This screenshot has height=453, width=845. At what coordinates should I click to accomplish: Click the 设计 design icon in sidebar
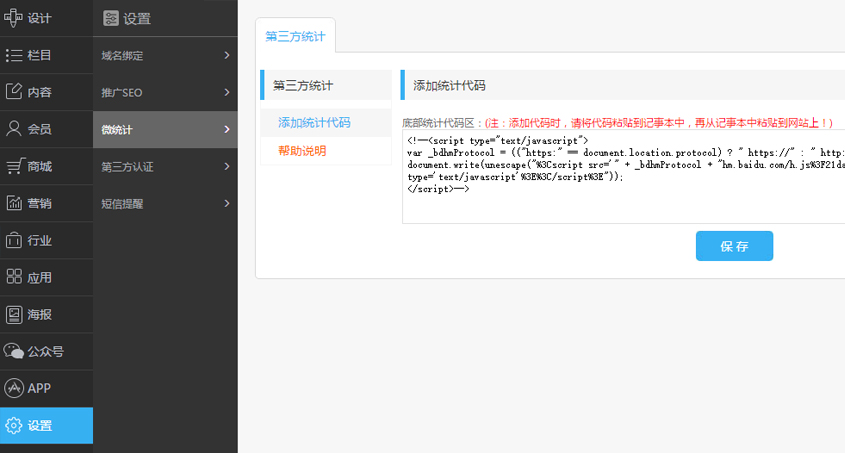tap(14, 18)
